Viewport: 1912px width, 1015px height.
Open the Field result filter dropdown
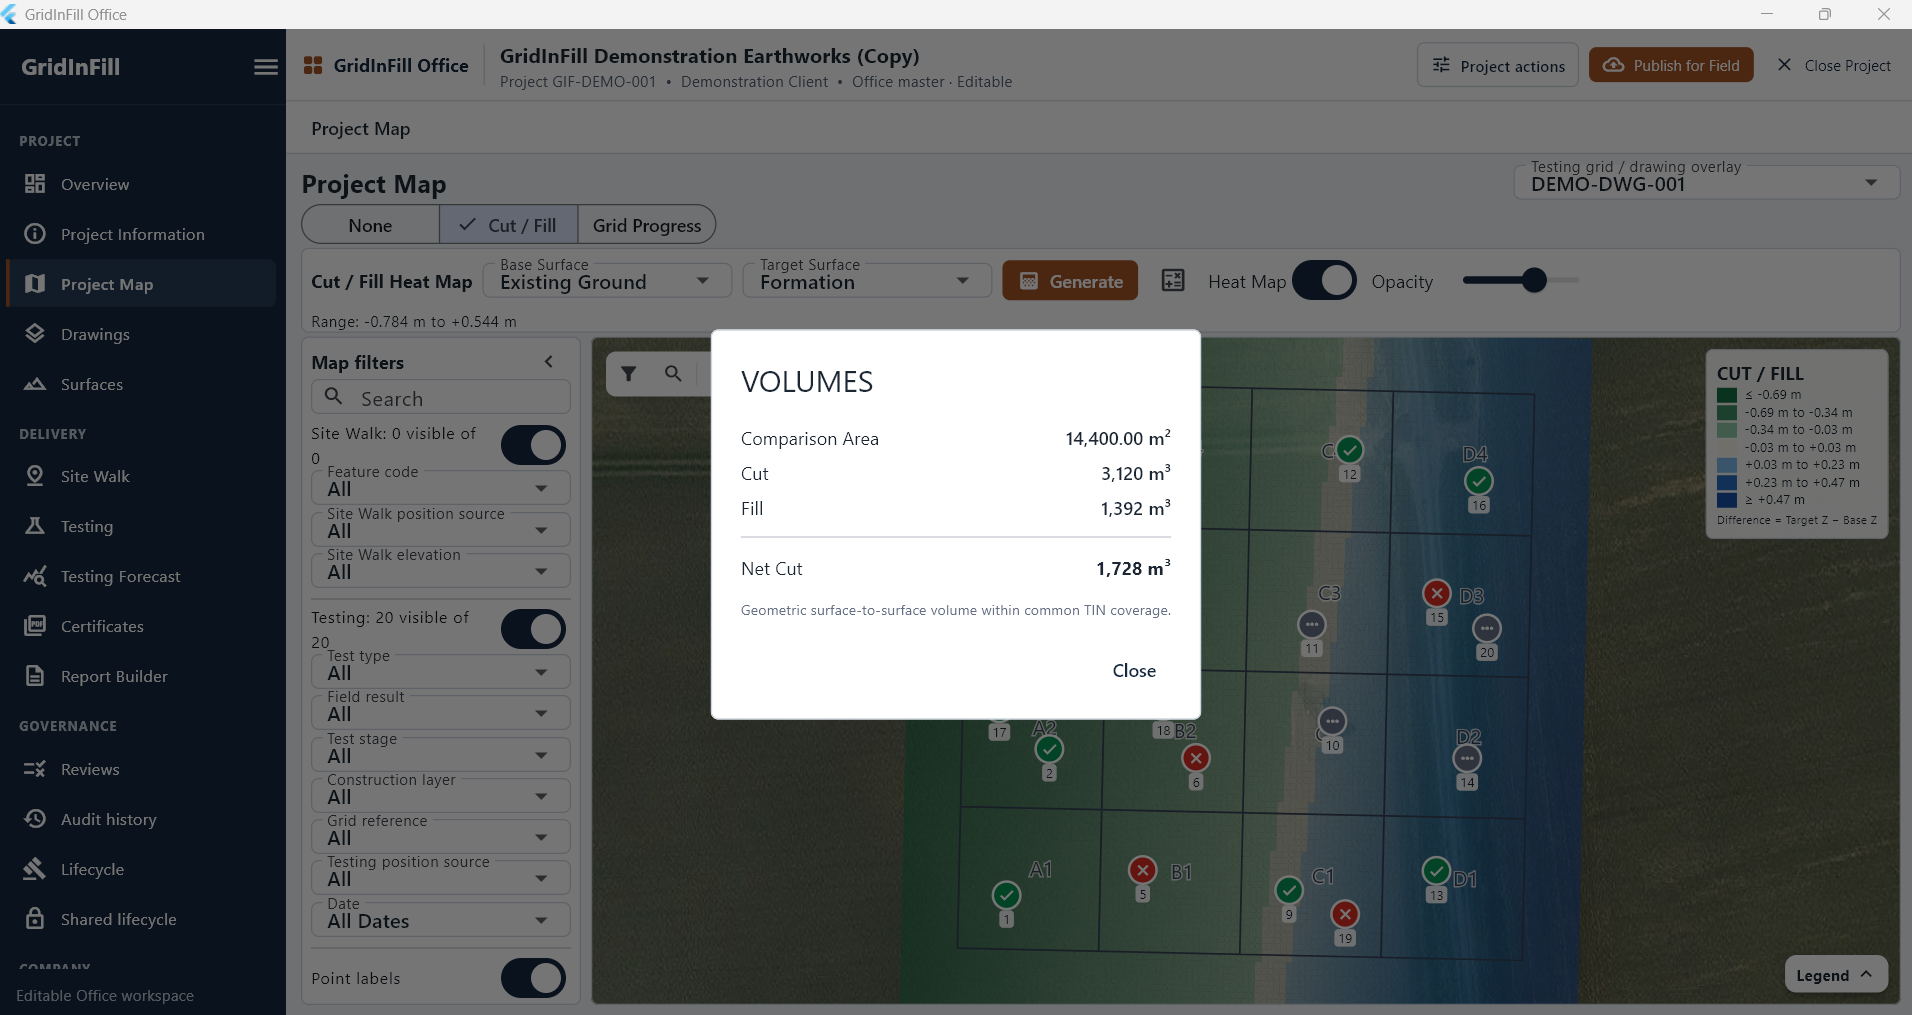click(440, 713)
